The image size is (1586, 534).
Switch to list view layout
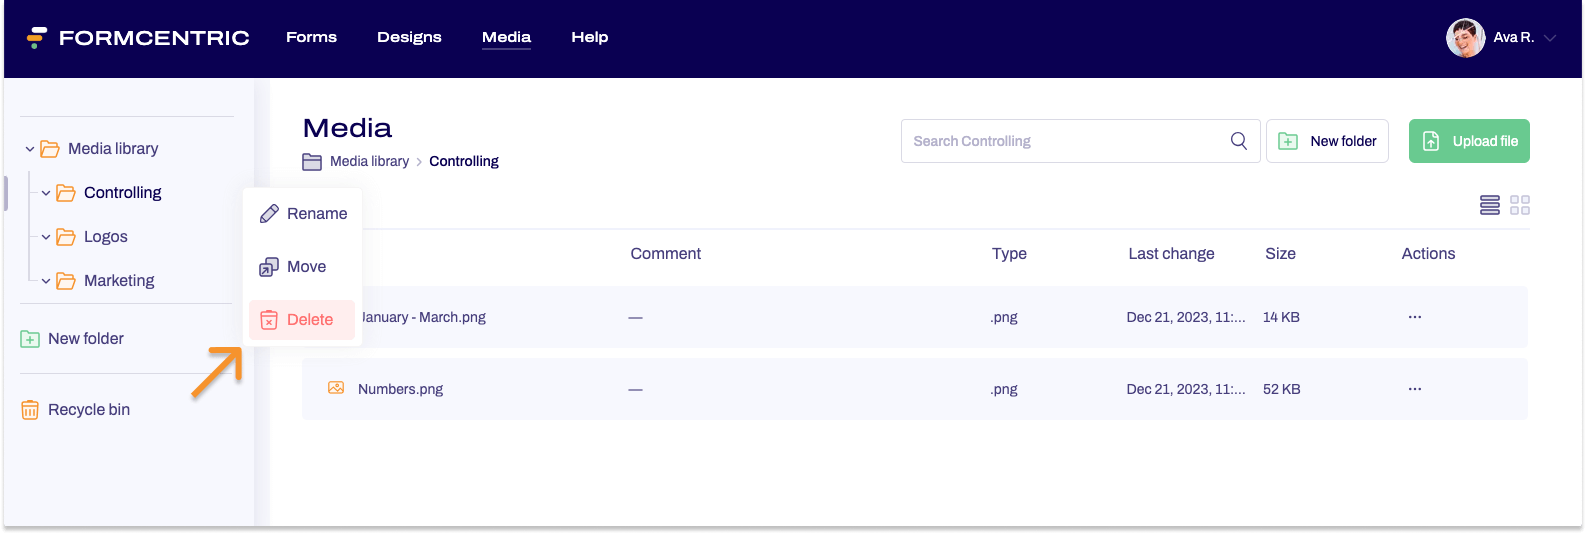(x=1489, y=205)
